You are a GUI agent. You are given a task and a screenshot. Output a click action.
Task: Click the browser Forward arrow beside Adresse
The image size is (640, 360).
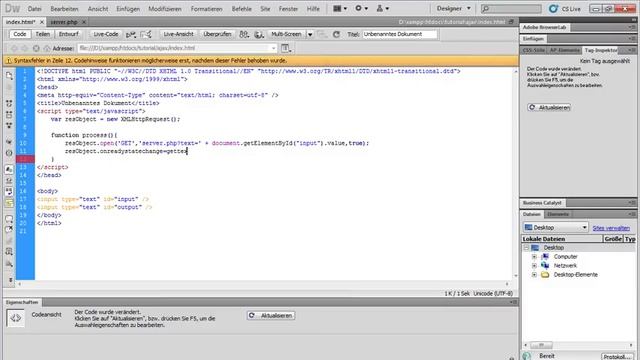[x=25, y=48]
